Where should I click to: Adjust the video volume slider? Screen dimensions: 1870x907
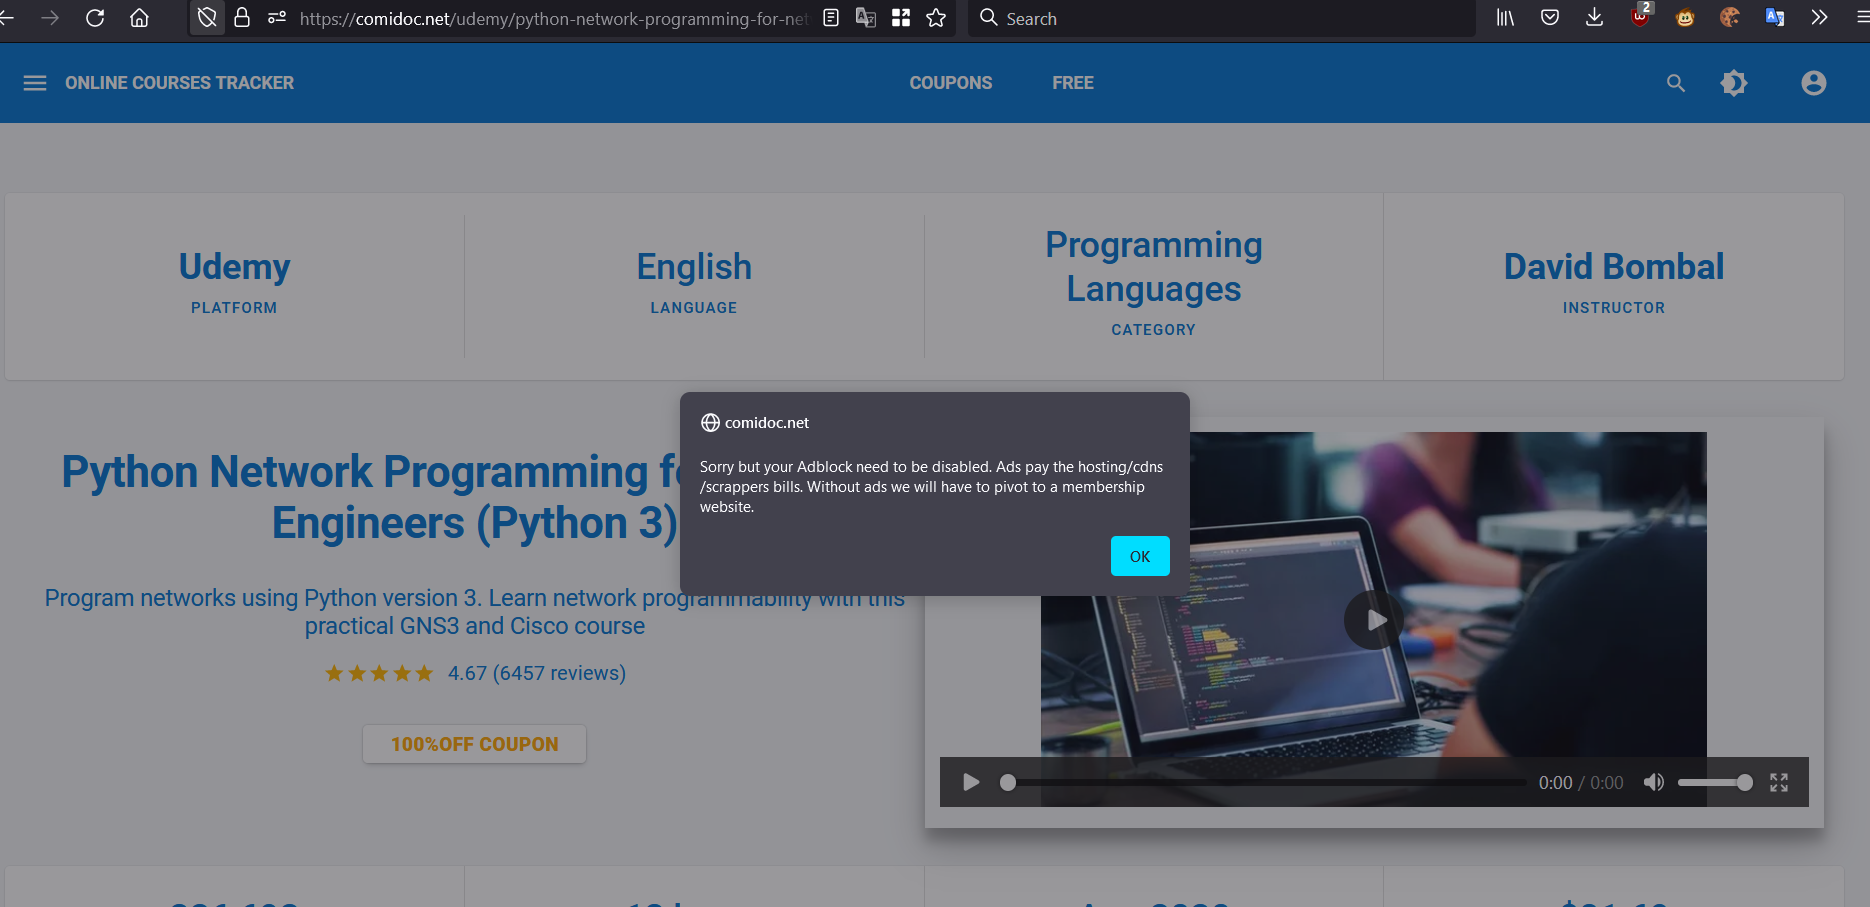click(1715, 782)
